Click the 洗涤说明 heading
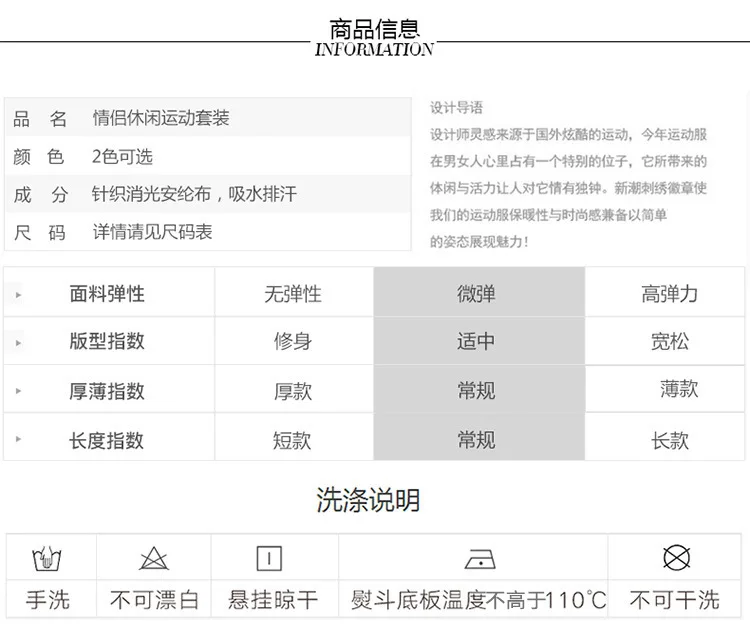Screen dimensions: 750x635 pyautogui.click(x=368, y=500)
